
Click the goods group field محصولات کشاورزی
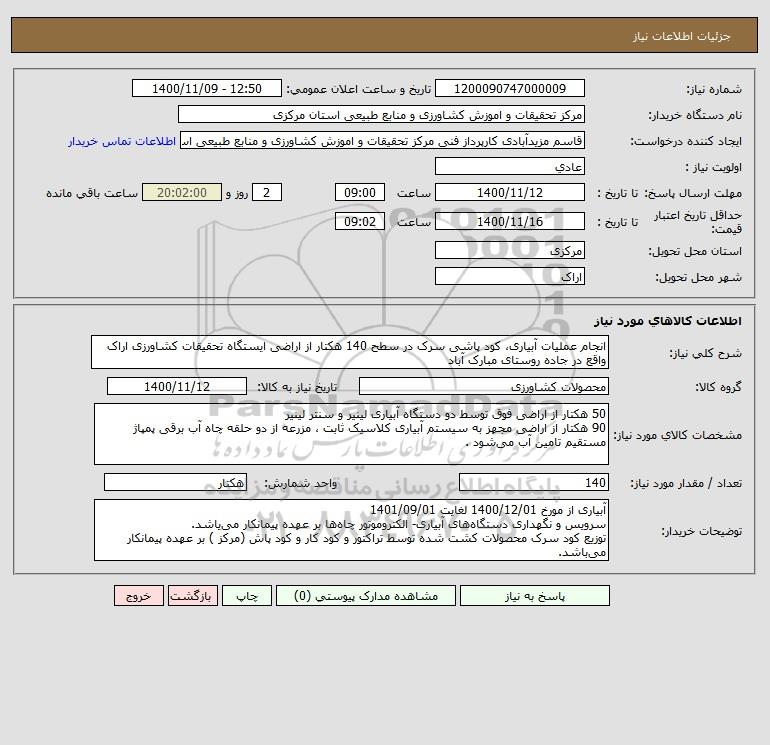tap(484, 386)
